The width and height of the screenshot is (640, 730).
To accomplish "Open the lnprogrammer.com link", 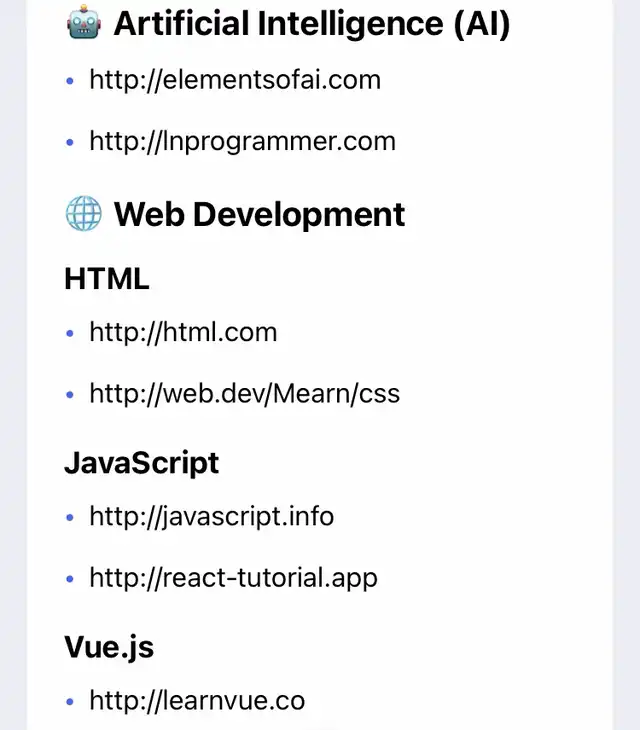I will tap(242, 142).
